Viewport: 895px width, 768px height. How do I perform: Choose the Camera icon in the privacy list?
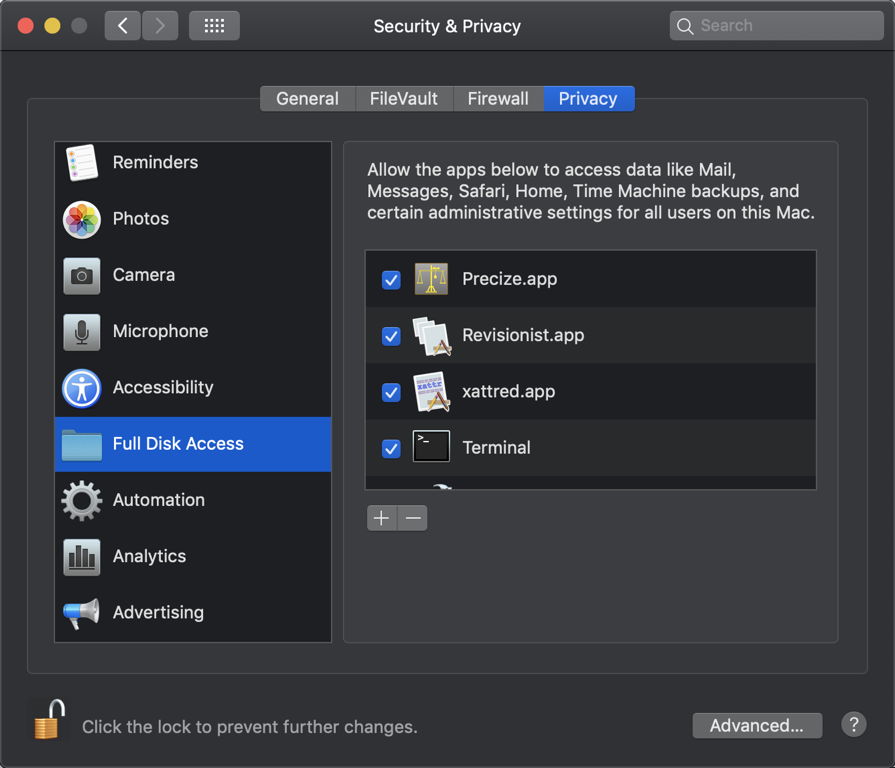click(82, 275)
